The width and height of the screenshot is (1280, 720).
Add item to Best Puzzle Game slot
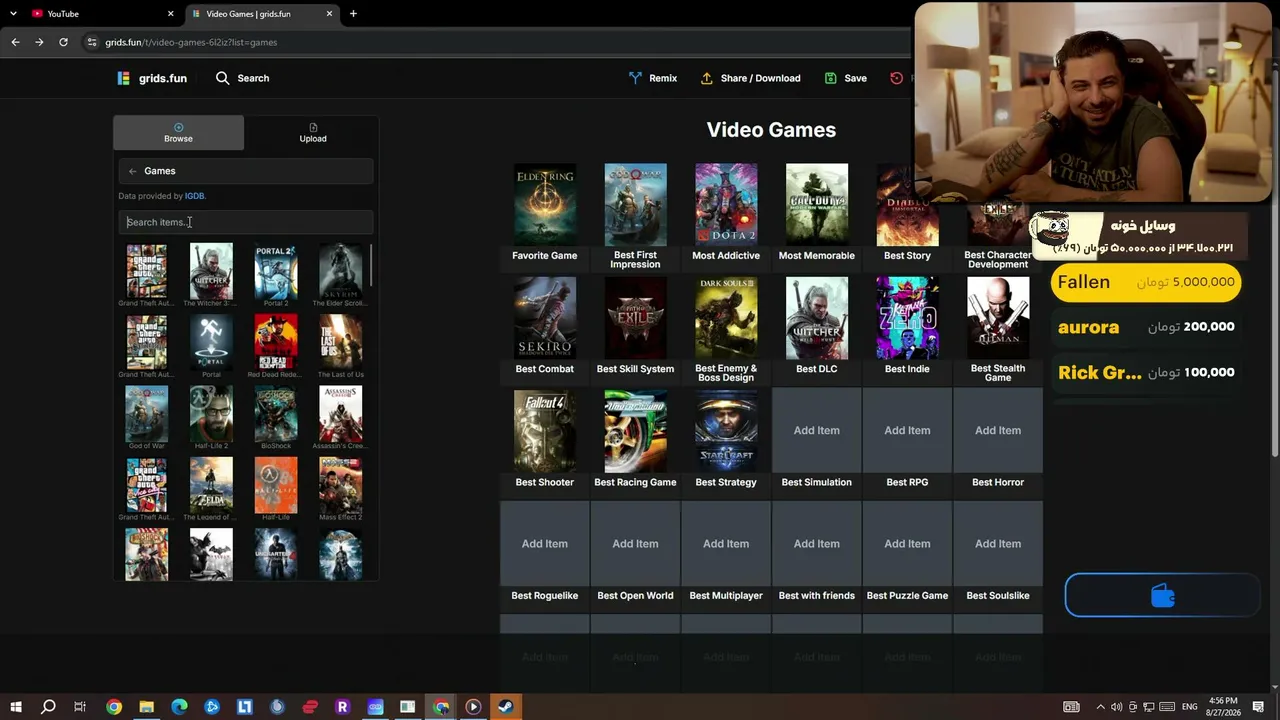pyautogui.click(x=907, y=544)
